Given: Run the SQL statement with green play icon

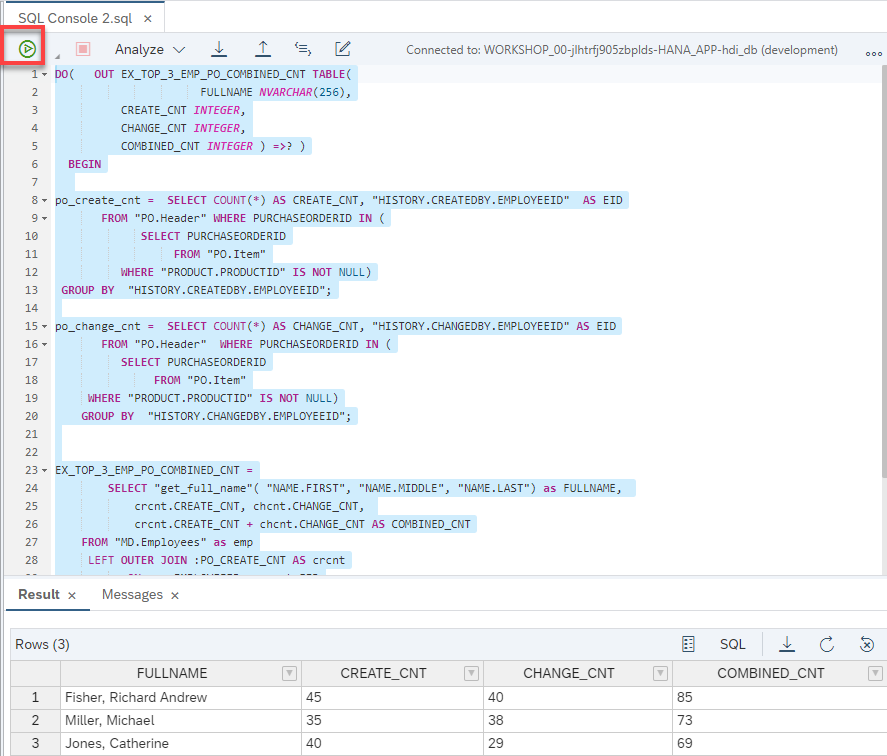Looking at the screenshot, I should [x=27, y=49].
